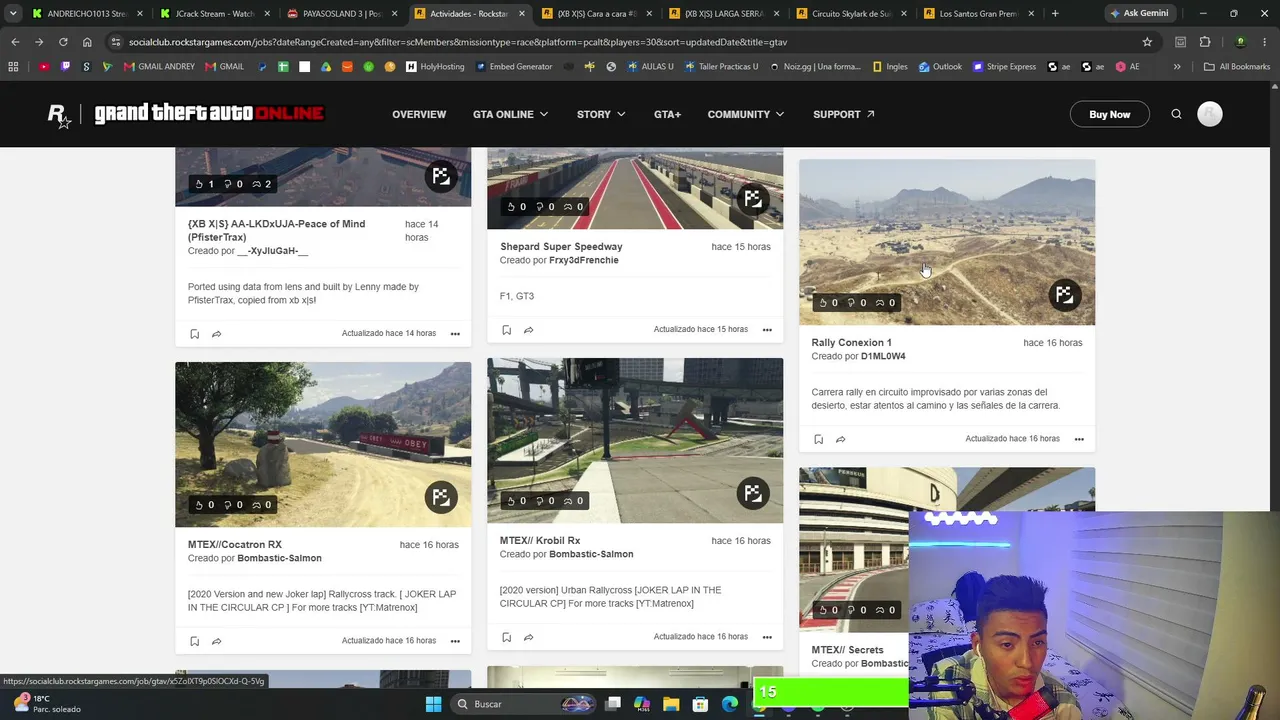Go back to the previous page

[15, 42]
